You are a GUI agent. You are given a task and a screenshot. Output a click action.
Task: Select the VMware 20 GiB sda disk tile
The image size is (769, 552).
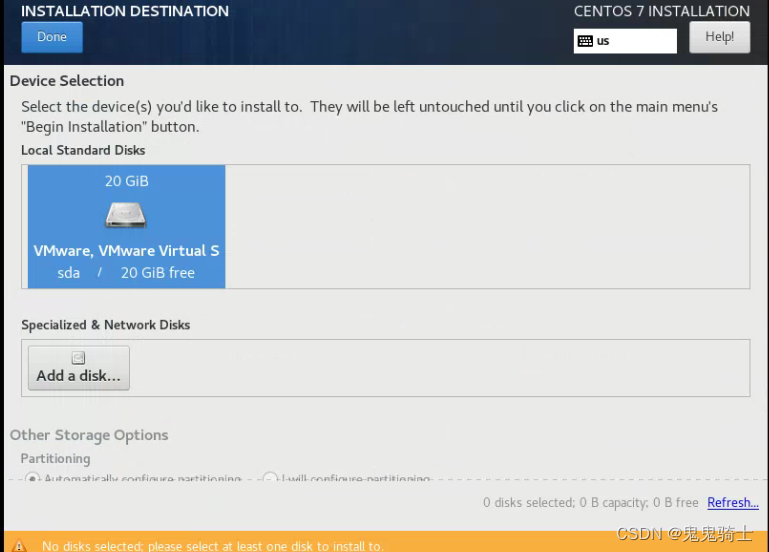point(127,226)
